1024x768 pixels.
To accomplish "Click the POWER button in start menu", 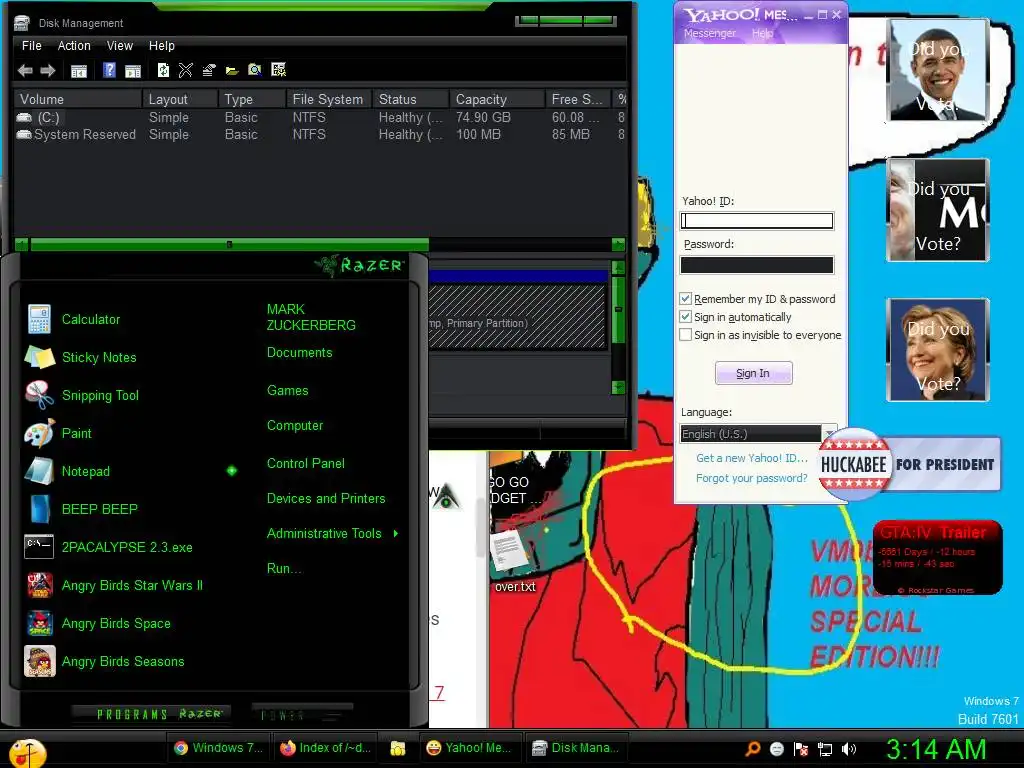I will (301, 715).
